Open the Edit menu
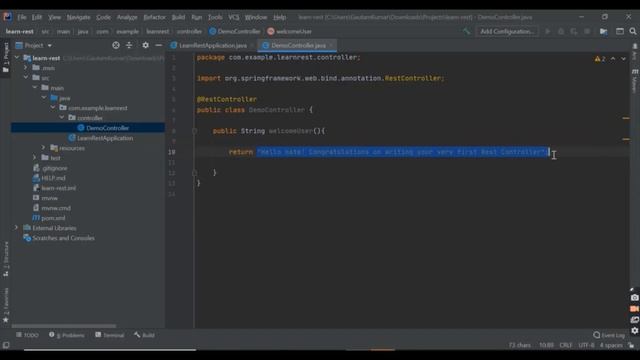 [37, 17]
